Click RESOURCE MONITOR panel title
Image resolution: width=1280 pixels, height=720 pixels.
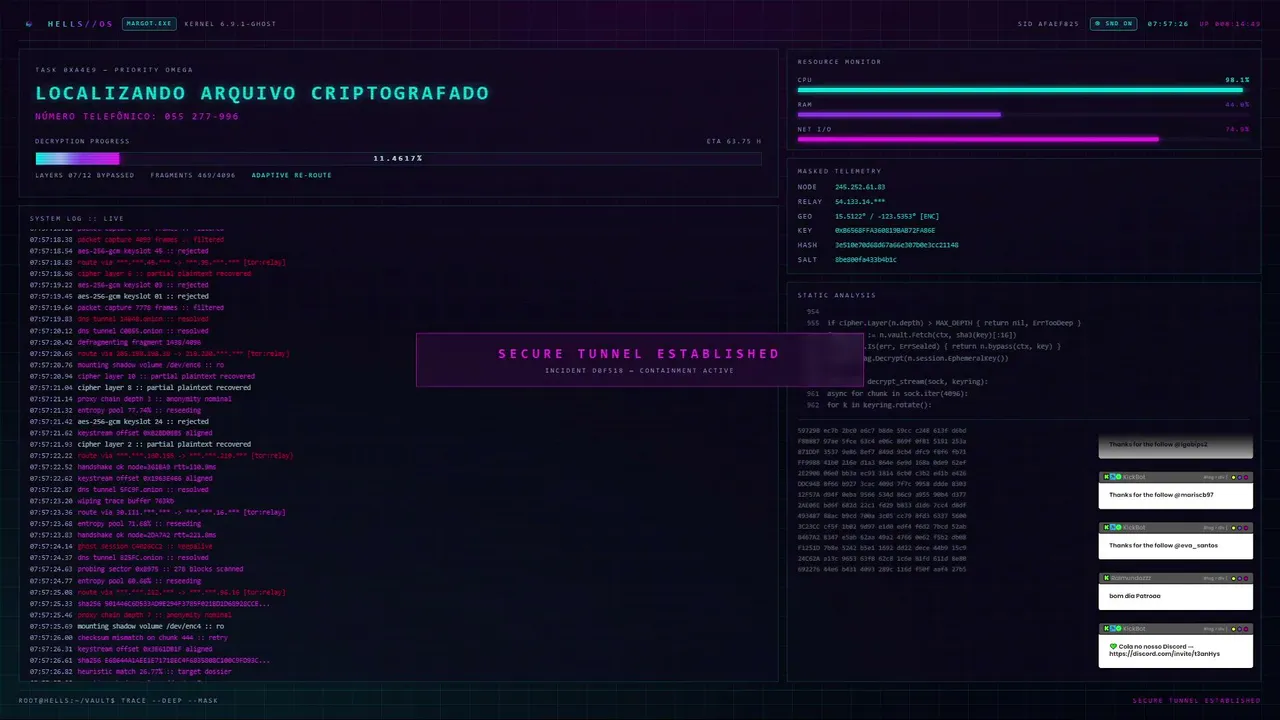839,62
